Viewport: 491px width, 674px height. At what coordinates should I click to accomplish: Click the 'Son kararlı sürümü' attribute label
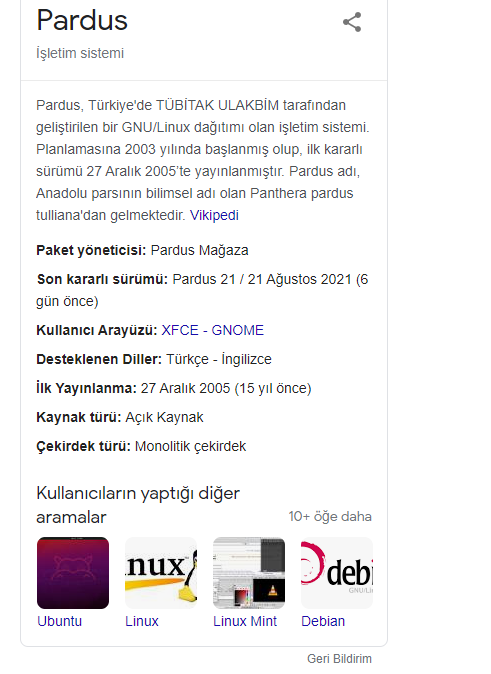coord(102,279)
